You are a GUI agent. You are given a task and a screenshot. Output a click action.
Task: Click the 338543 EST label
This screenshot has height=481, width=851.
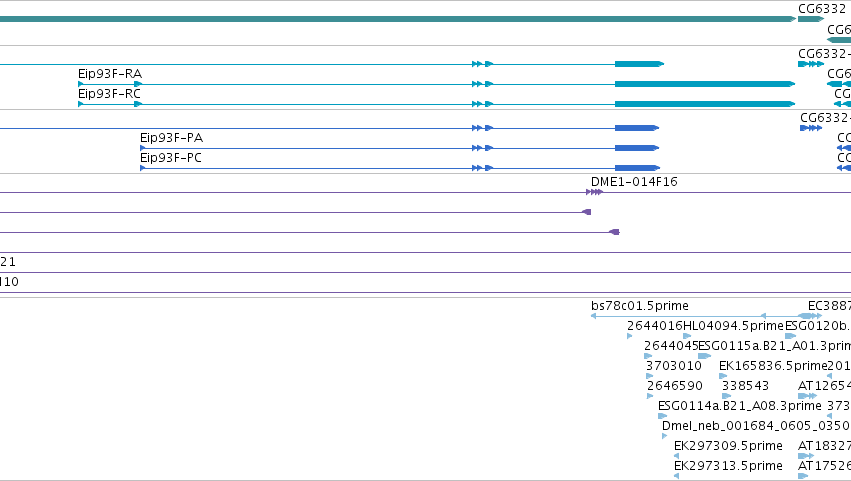click(x=745, y=386)
